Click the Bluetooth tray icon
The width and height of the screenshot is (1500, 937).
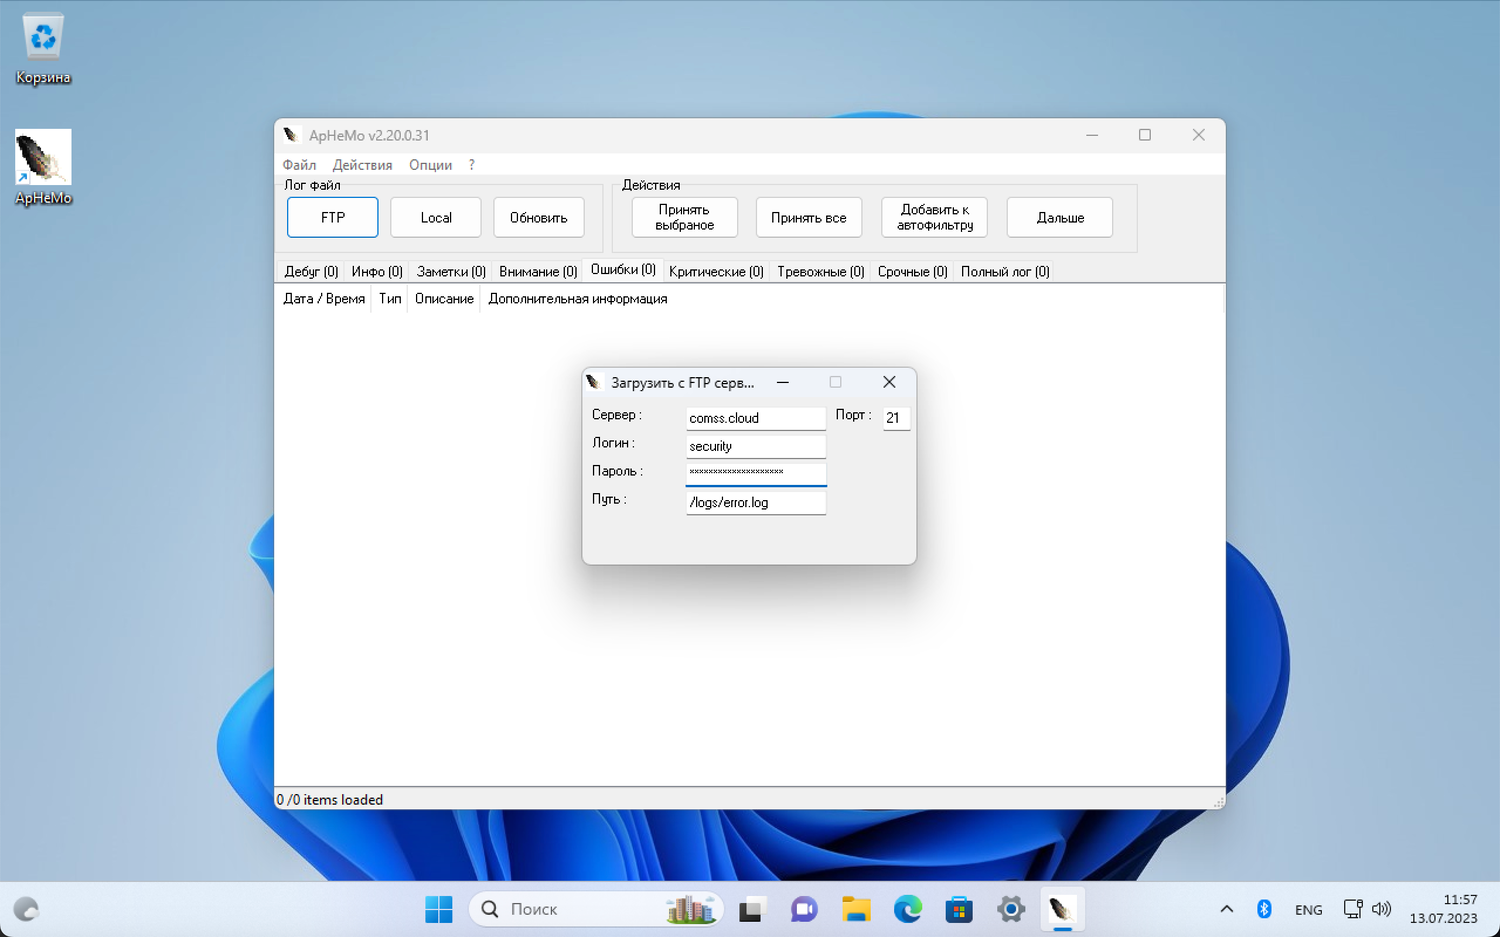click(x=1264, y=909)
